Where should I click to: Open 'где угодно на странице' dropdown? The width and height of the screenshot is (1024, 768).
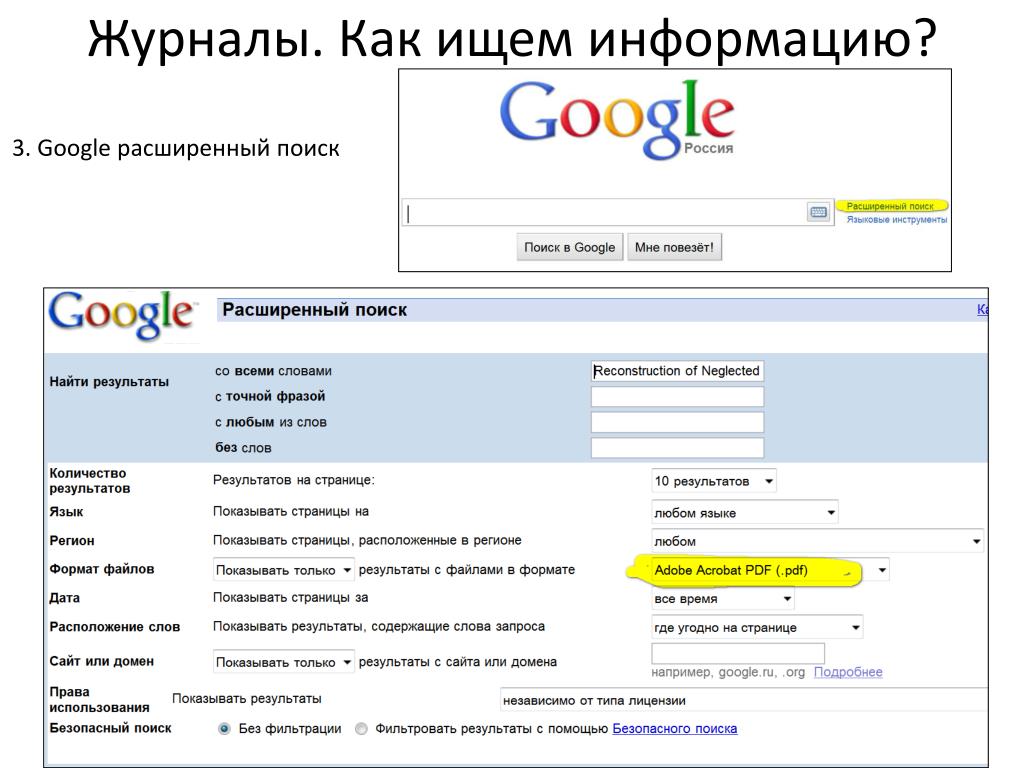click(758, 628)
